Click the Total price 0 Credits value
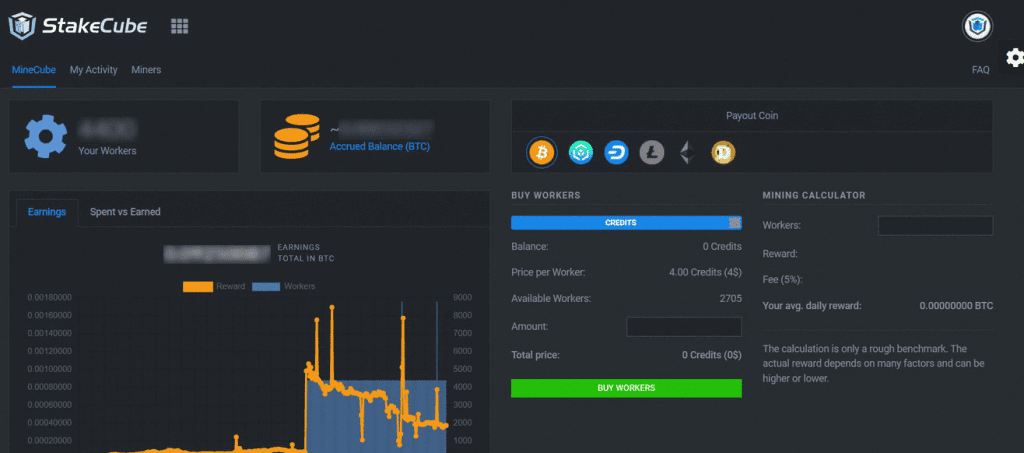This screenshot has width=1024, height=453. click(x=712, y=355)
